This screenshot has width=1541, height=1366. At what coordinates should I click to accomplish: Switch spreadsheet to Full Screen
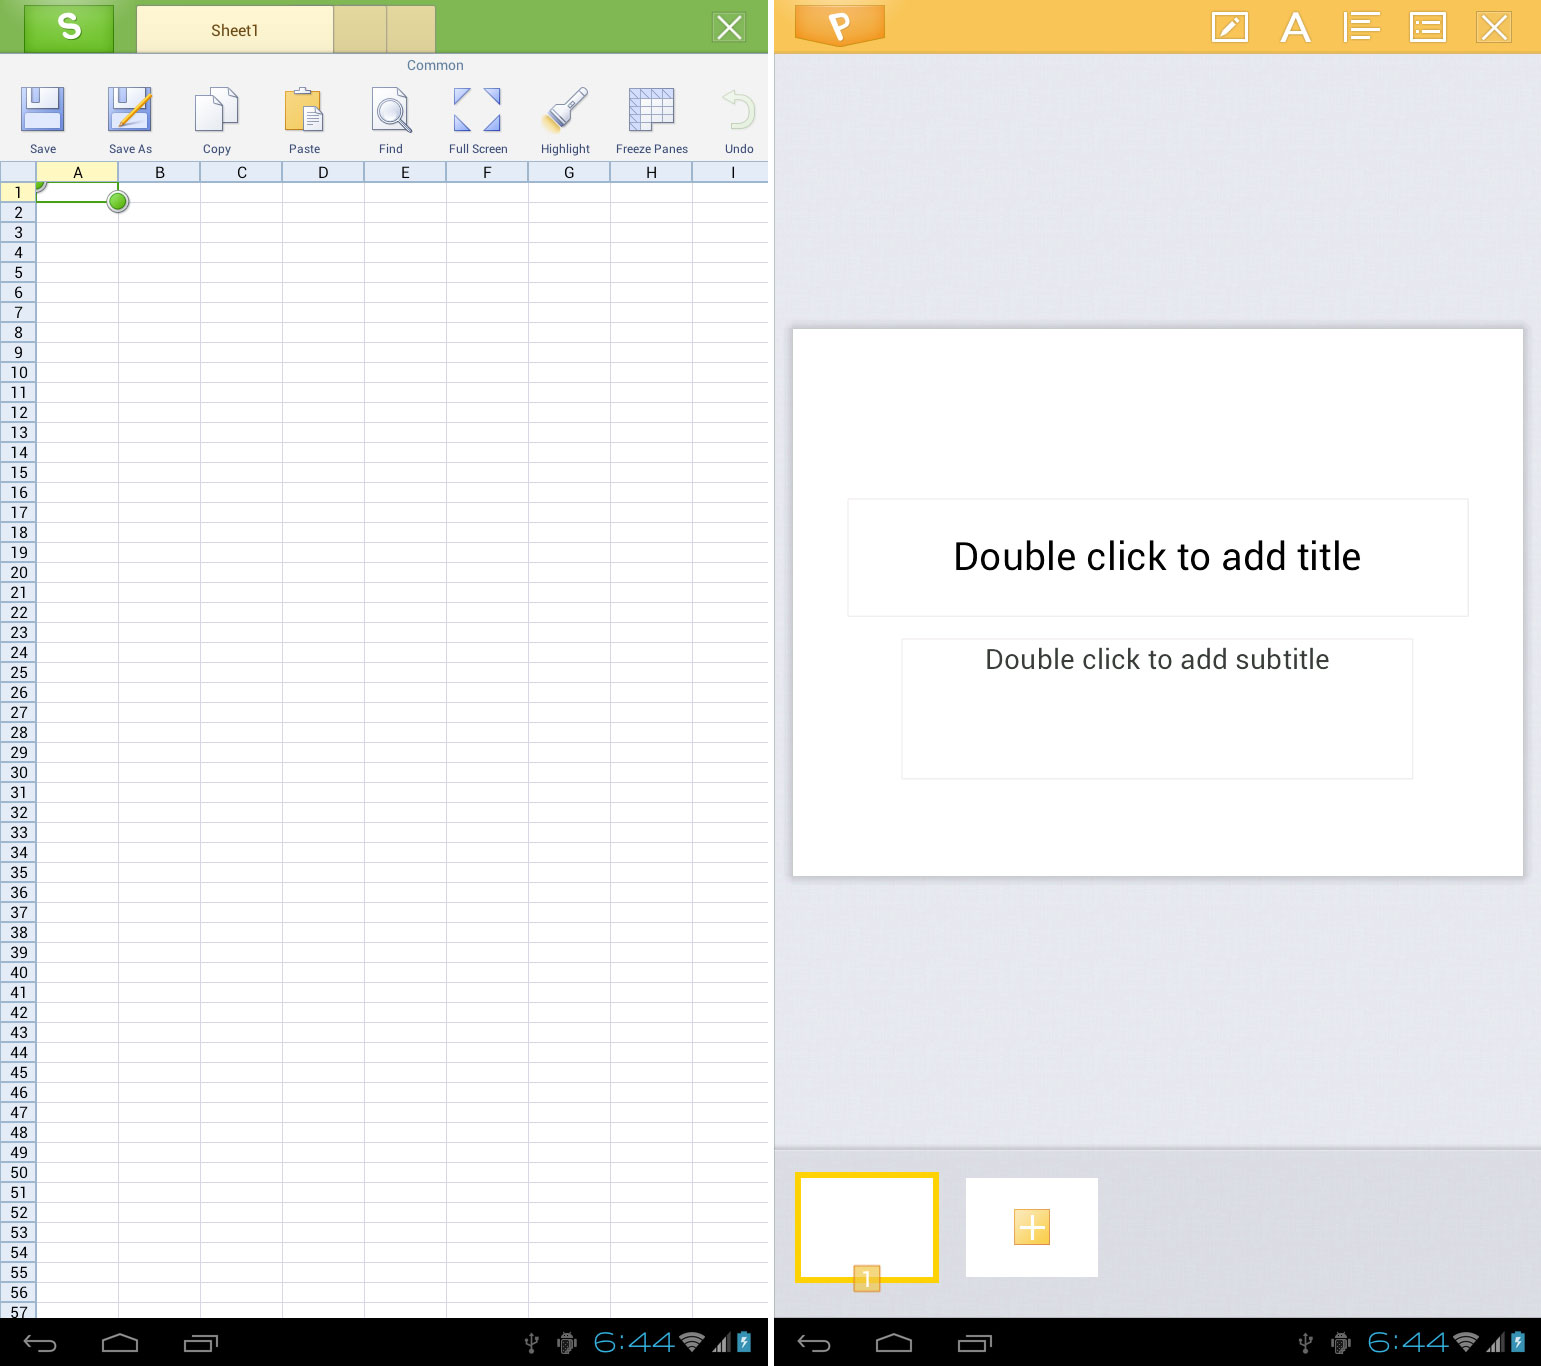point(478,110)
